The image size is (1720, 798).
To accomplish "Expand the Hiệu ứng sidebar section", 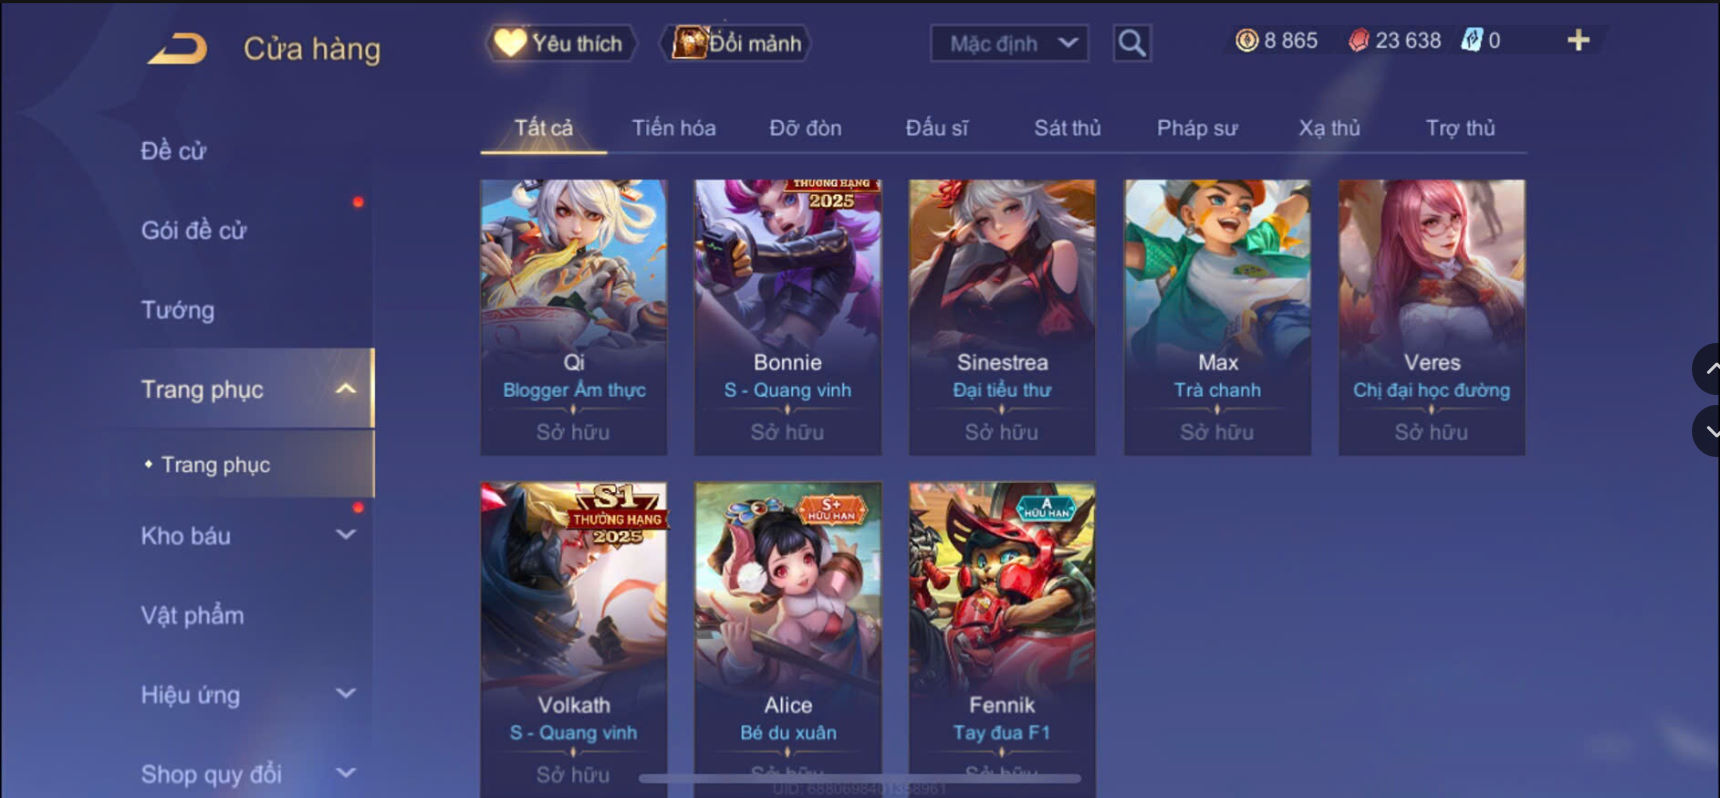I will (x=346, y=693).
